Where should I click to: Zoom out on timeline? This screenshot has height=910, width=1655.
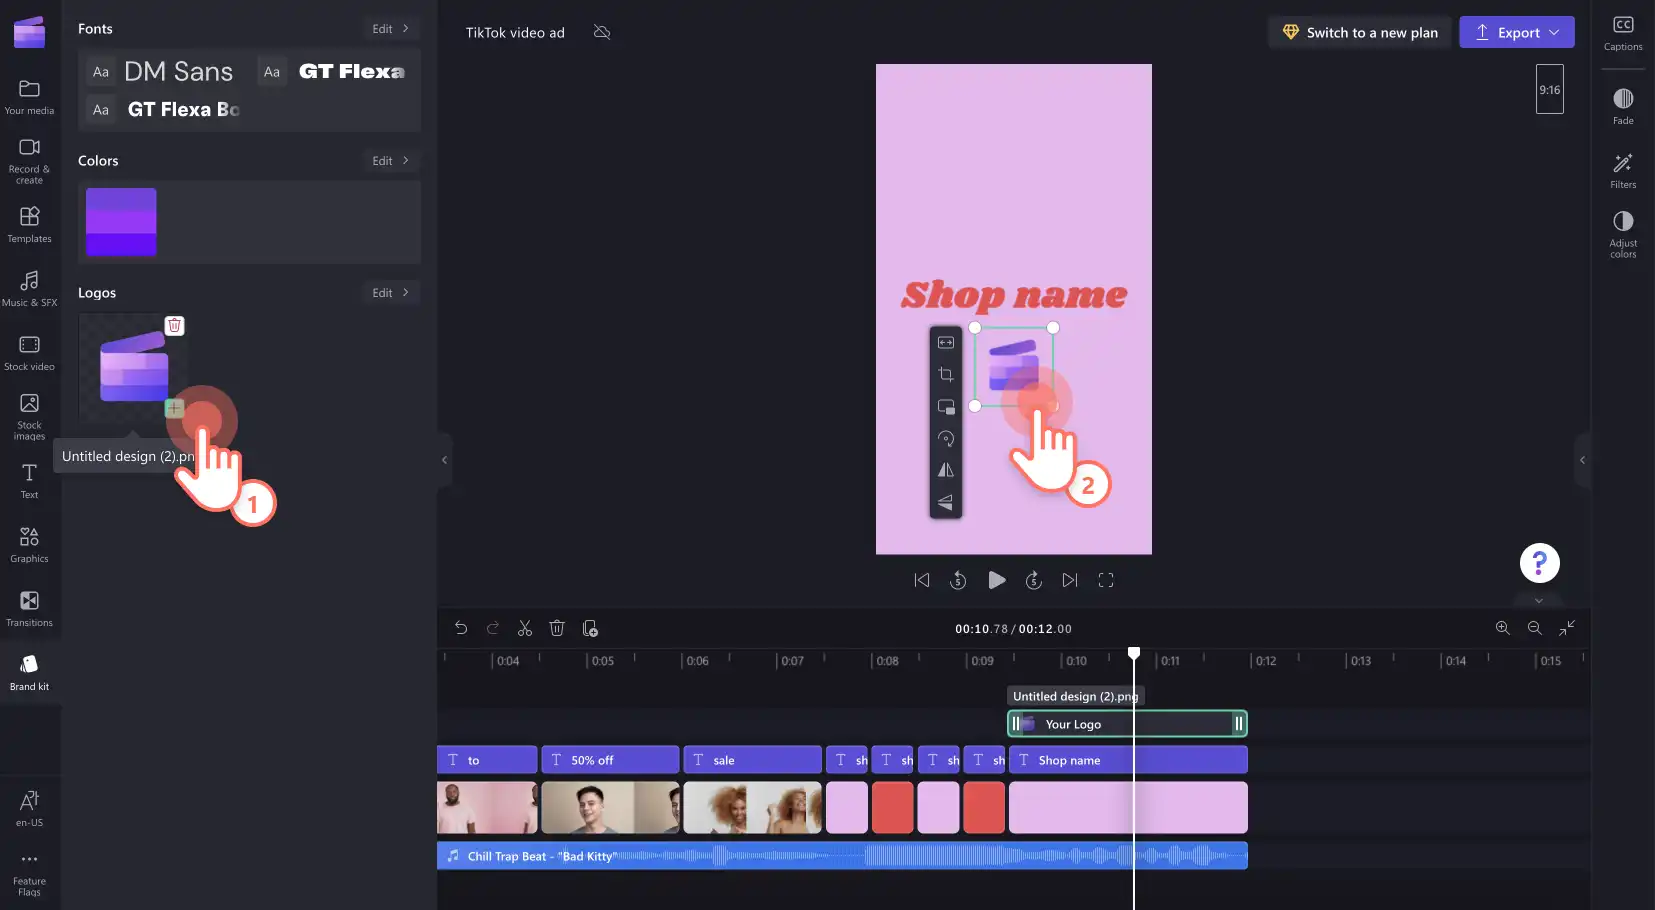(x=1534, y=628)
